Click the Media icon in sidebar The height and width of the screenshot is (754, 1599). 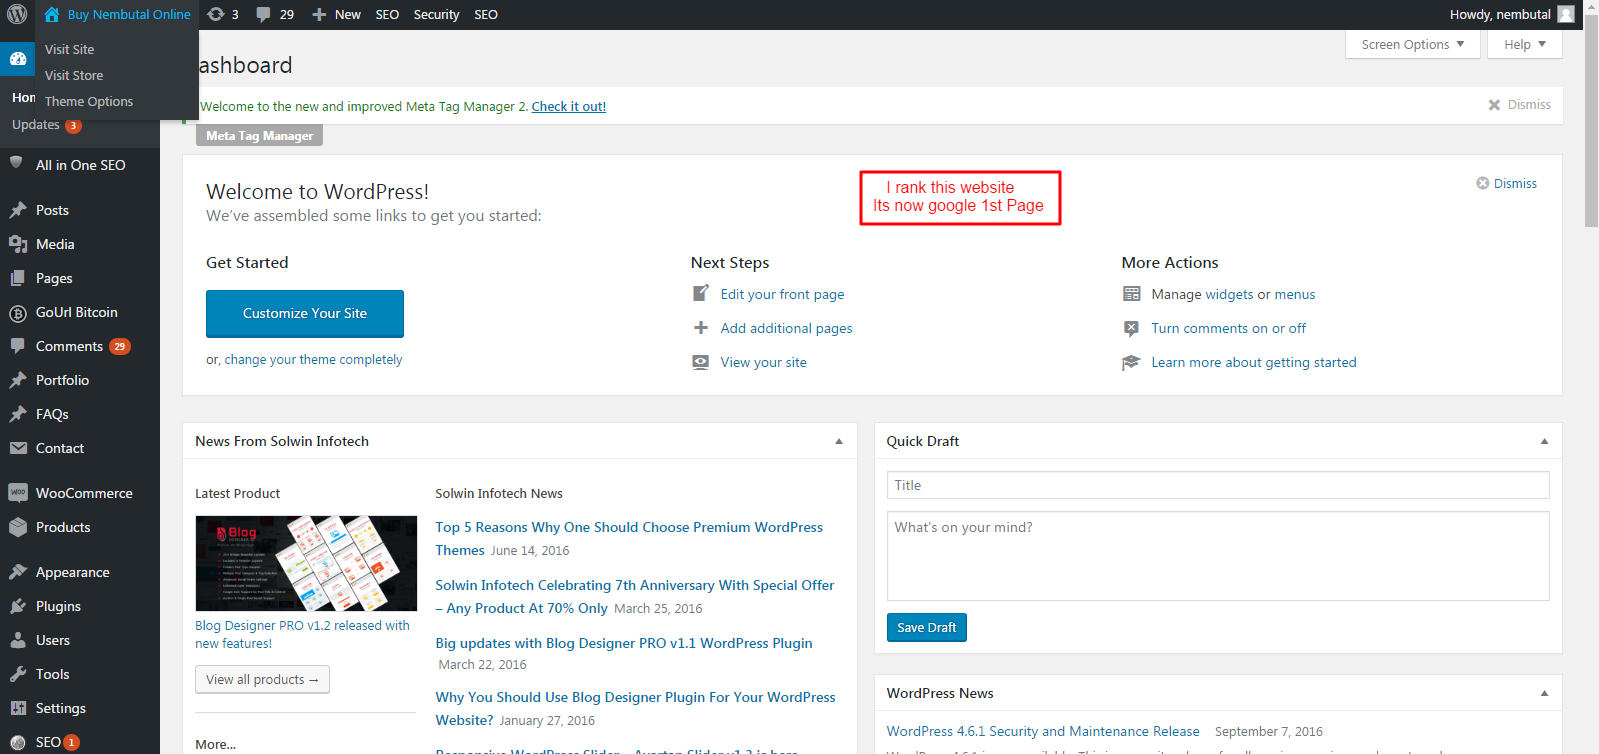coord(18,244)
